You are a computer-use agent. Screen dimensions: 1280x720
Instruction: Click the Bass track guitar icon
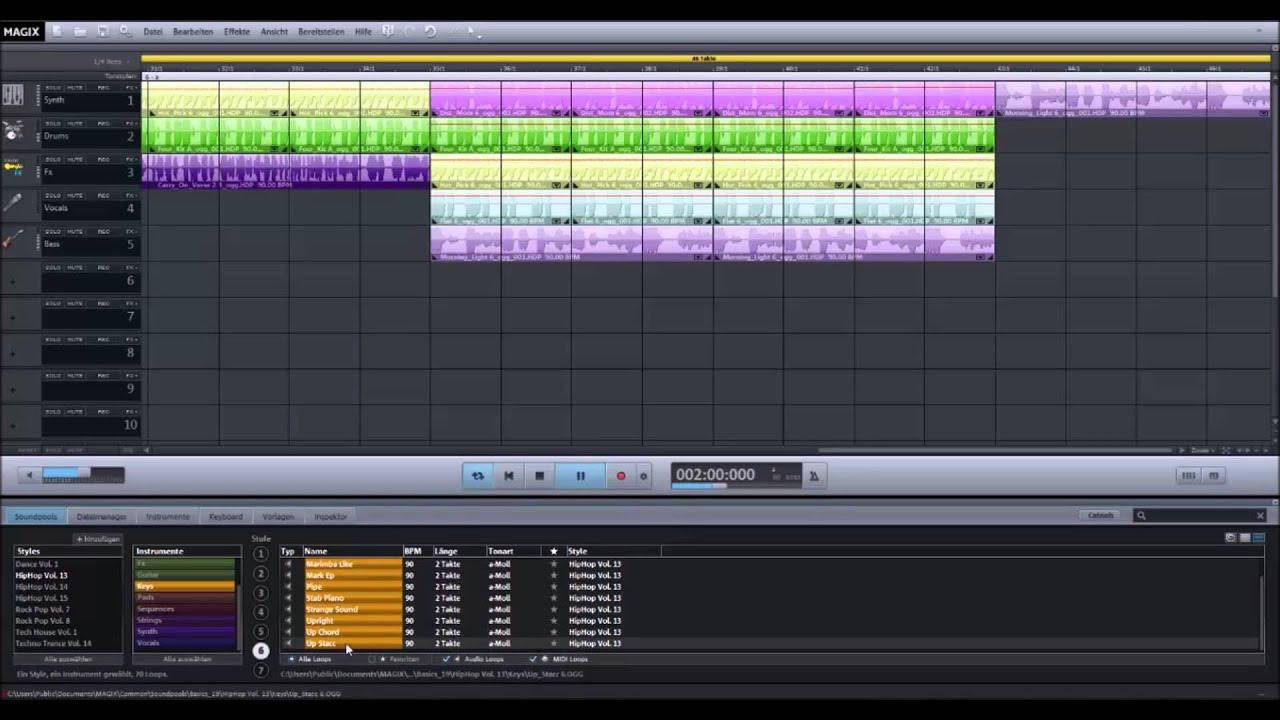[13, 240]
